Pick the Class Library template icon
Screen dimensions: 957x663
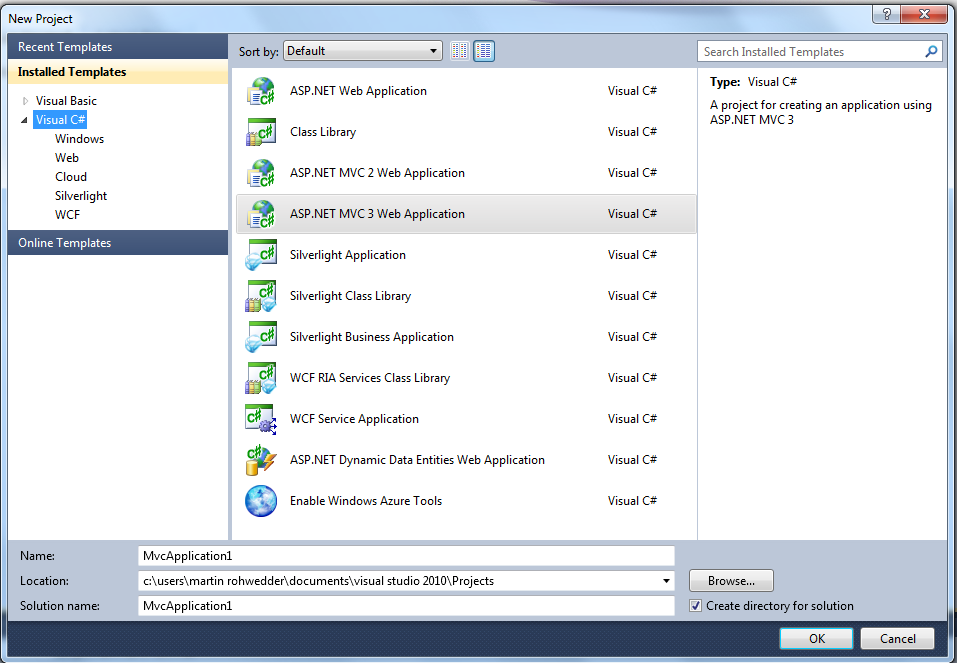(x=261, y=132)
